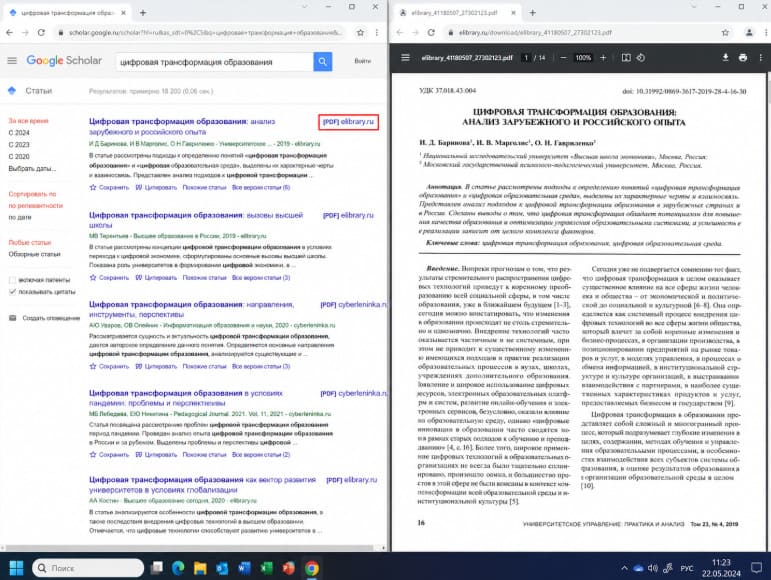
Task: Click horizontal scrollbar in Scholar window
Action: (x=189, y=548)
